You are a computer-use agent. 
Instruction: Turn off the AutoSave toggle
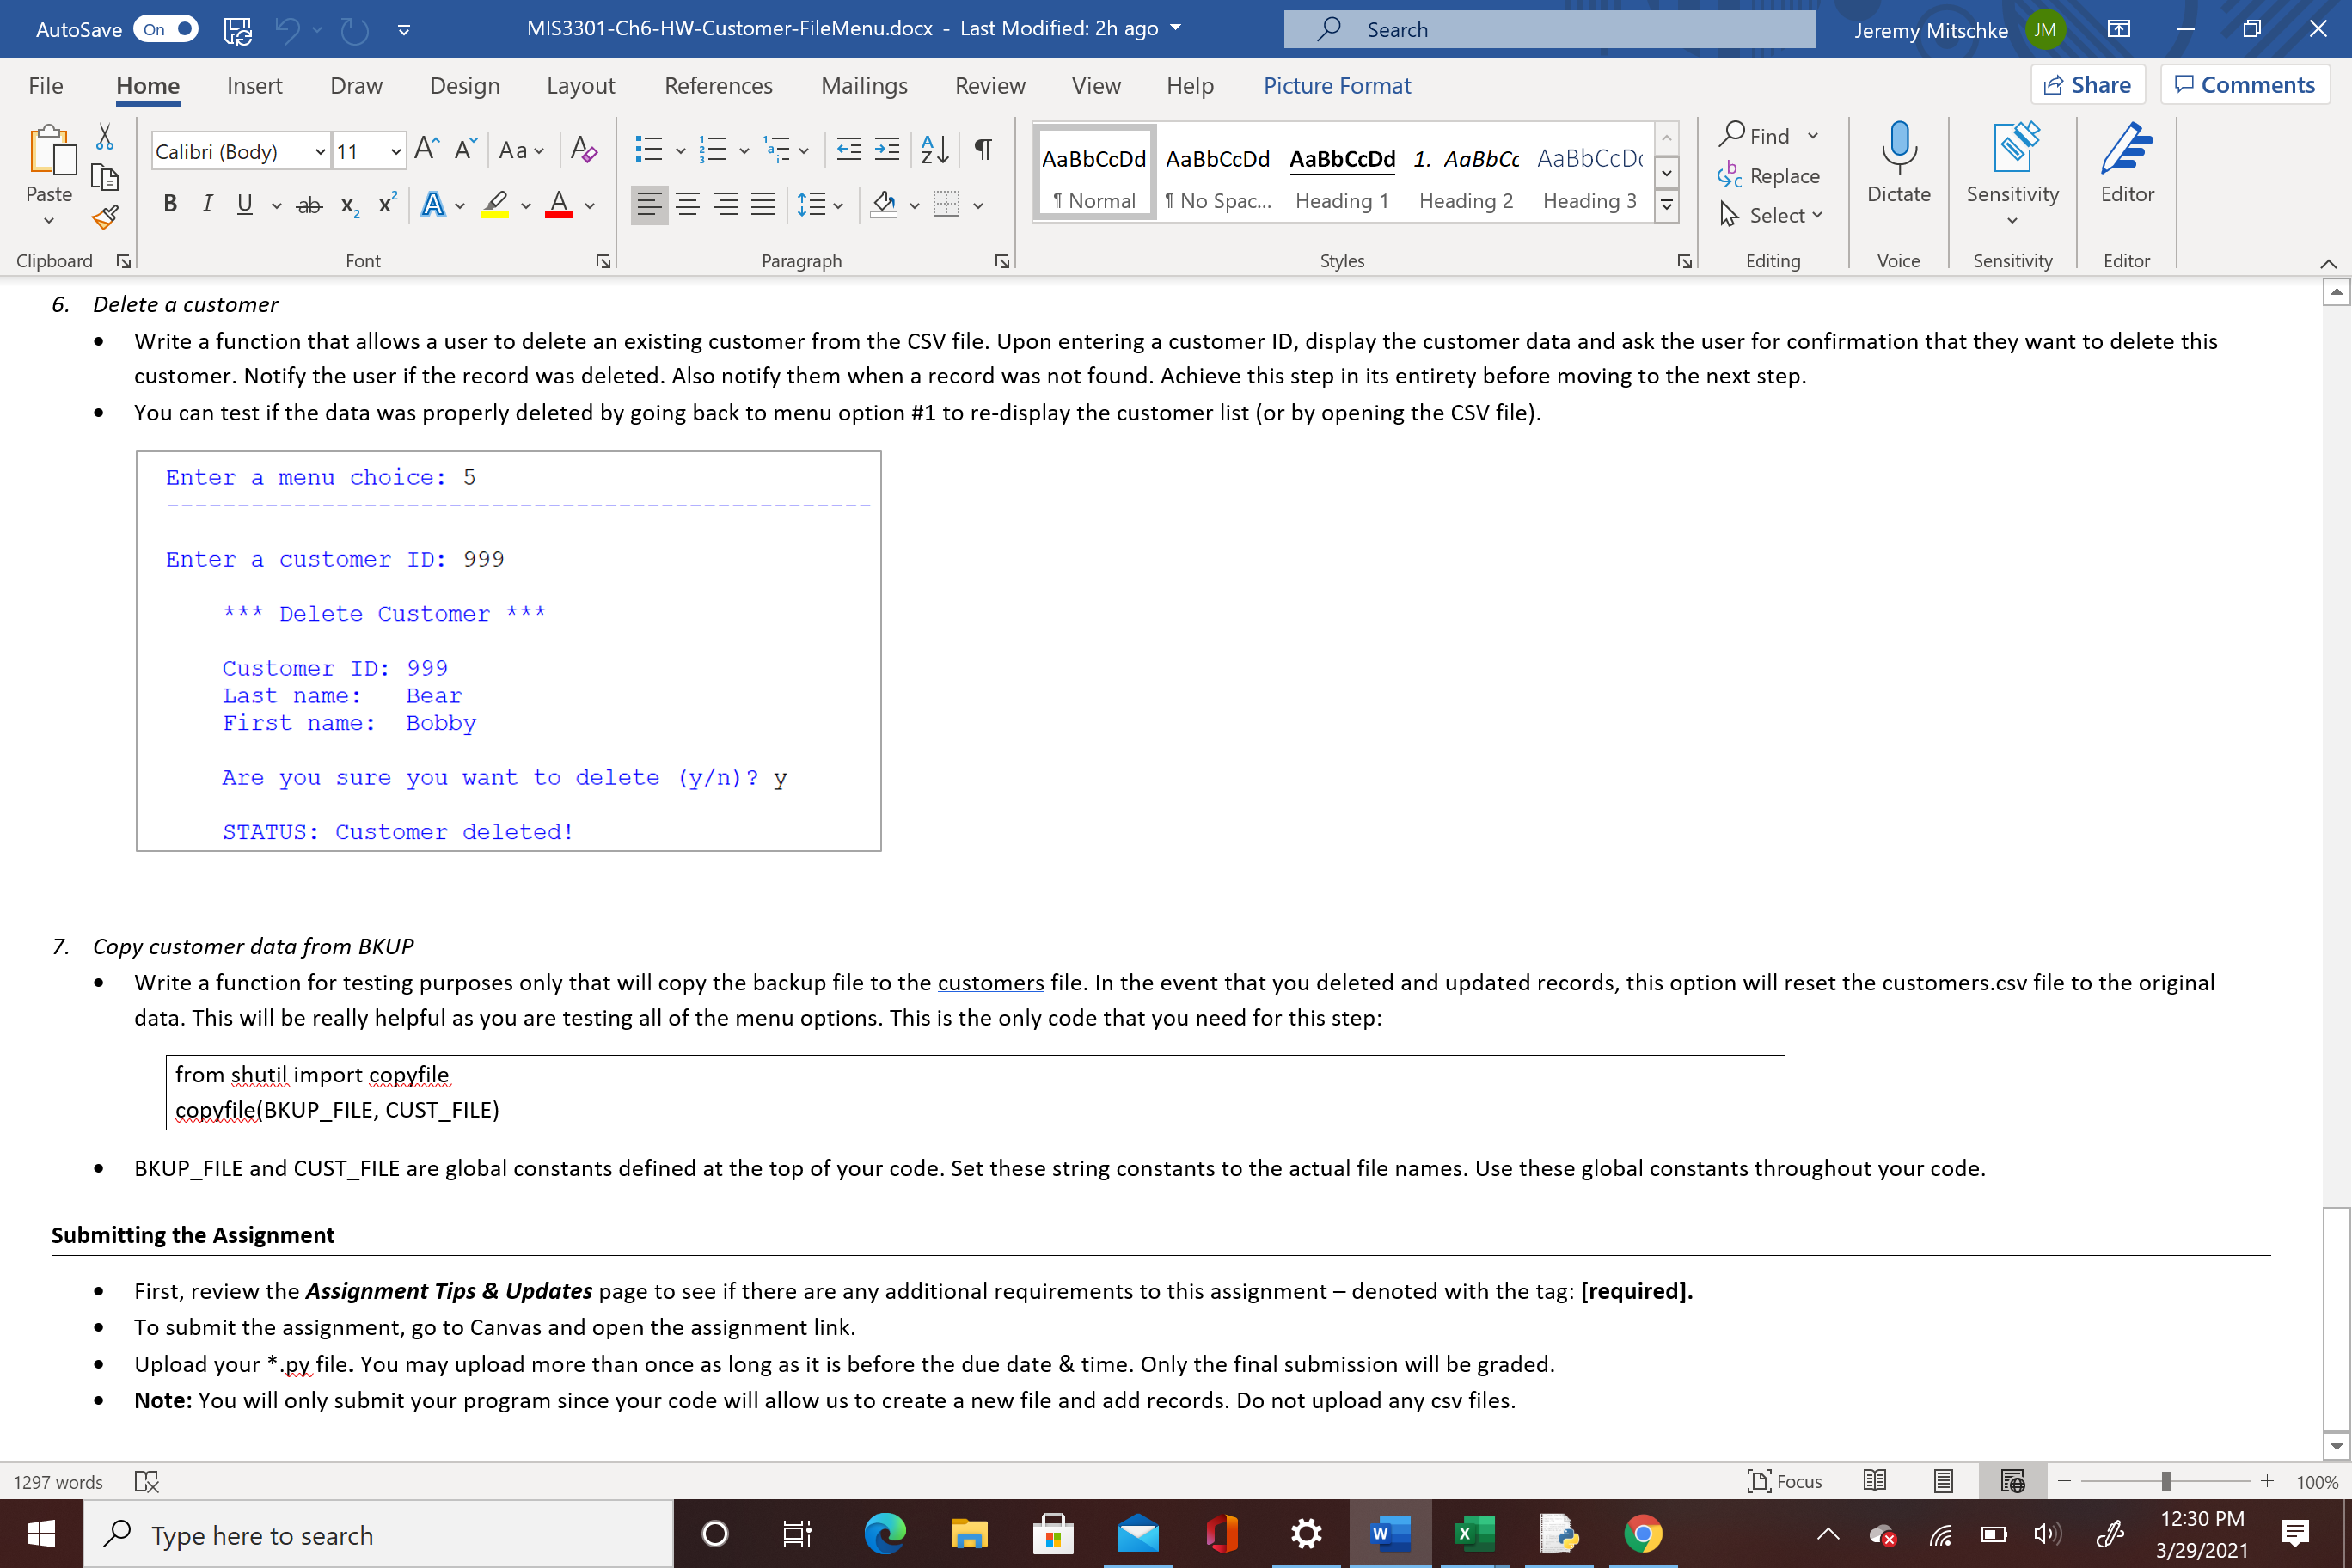(166, 29)
